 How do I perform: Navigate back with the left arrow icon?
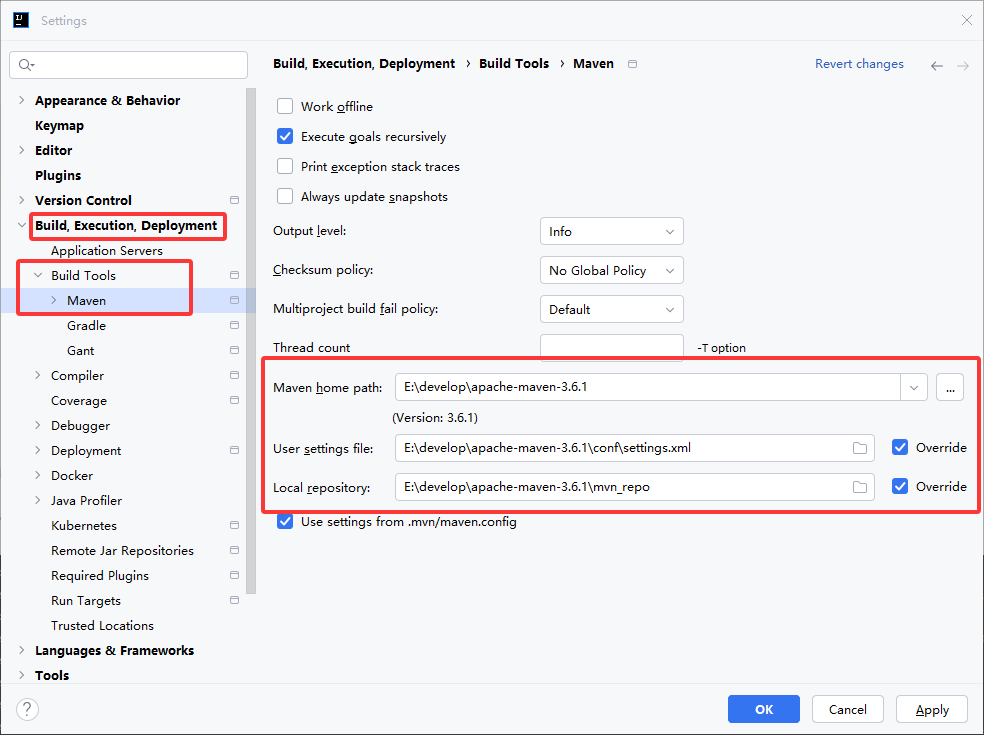[x=937, y=66]
